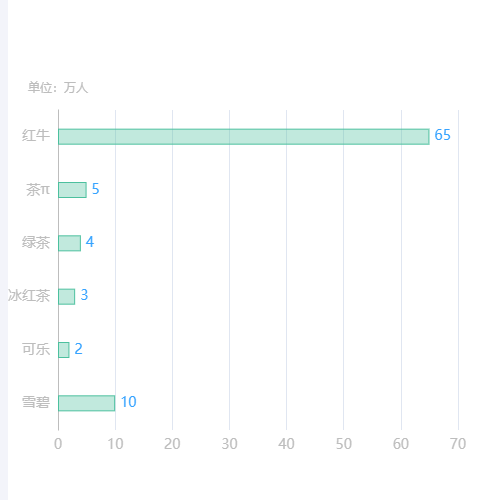
Task: Click the x-axis tick label 70
Action: click(x=458, y=444)
